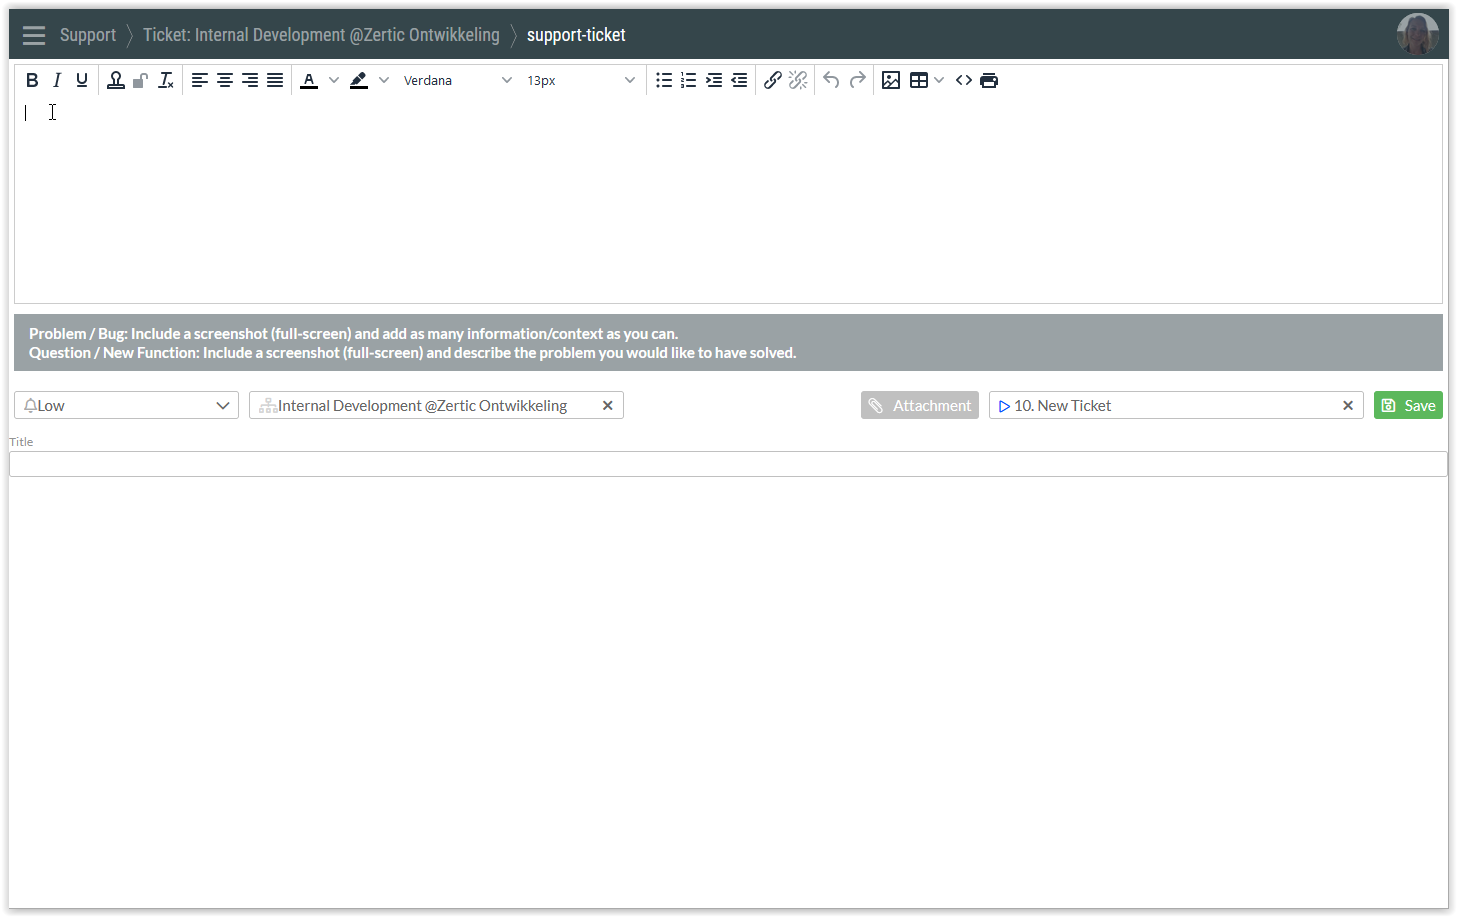Click the insert link icon
The image size is (1457, 917).
tap(772, 80)
